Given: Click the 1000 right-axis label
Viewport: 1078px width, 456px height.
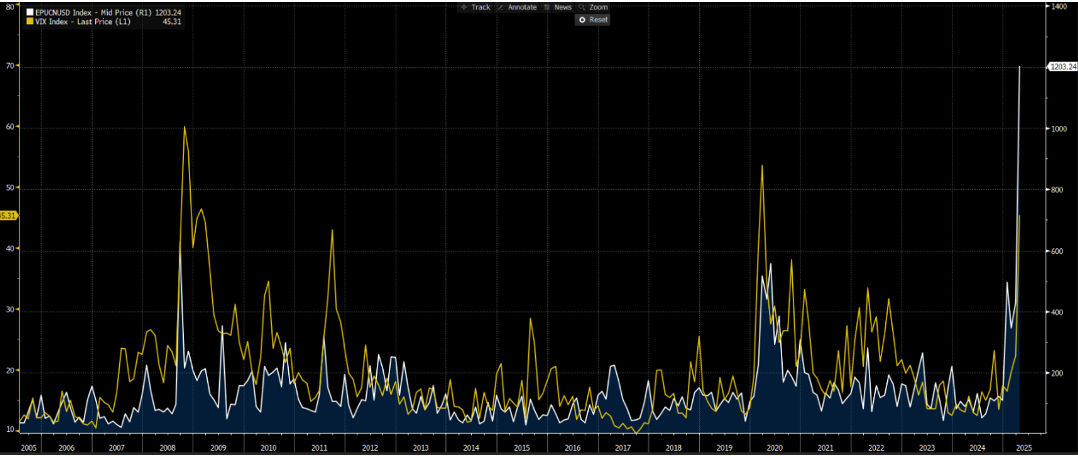Looking at the screenshot, I should (x=1057, y=129).
